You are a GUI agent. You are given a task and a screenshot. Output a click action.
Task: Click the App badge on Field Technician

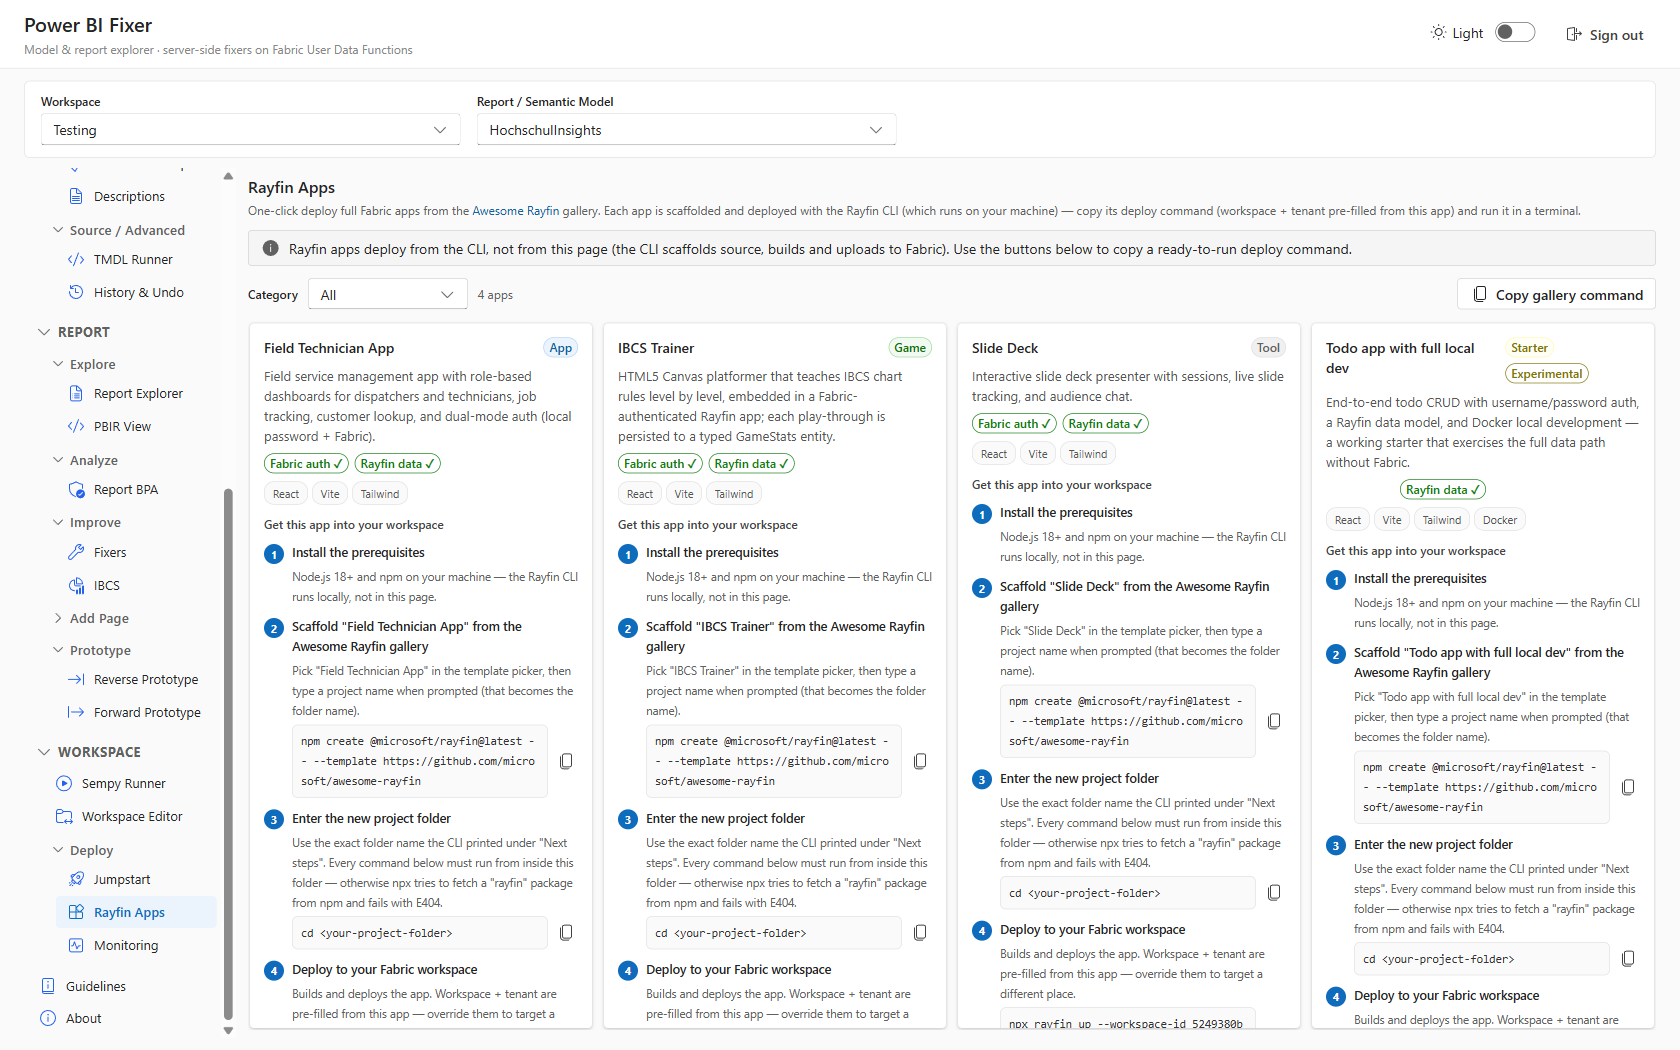pos(561,348)
